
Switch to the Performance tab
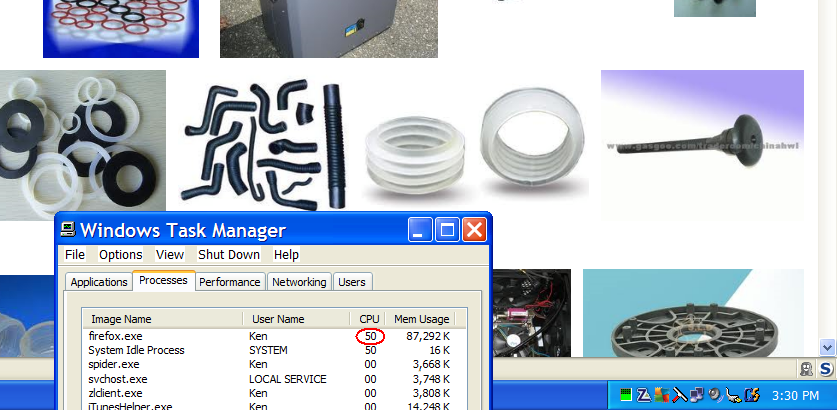230,282
